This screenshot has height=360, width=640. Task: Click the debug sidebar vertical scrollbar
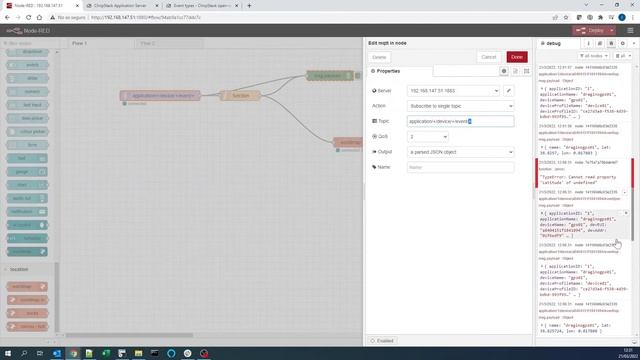tap(633, 200)
